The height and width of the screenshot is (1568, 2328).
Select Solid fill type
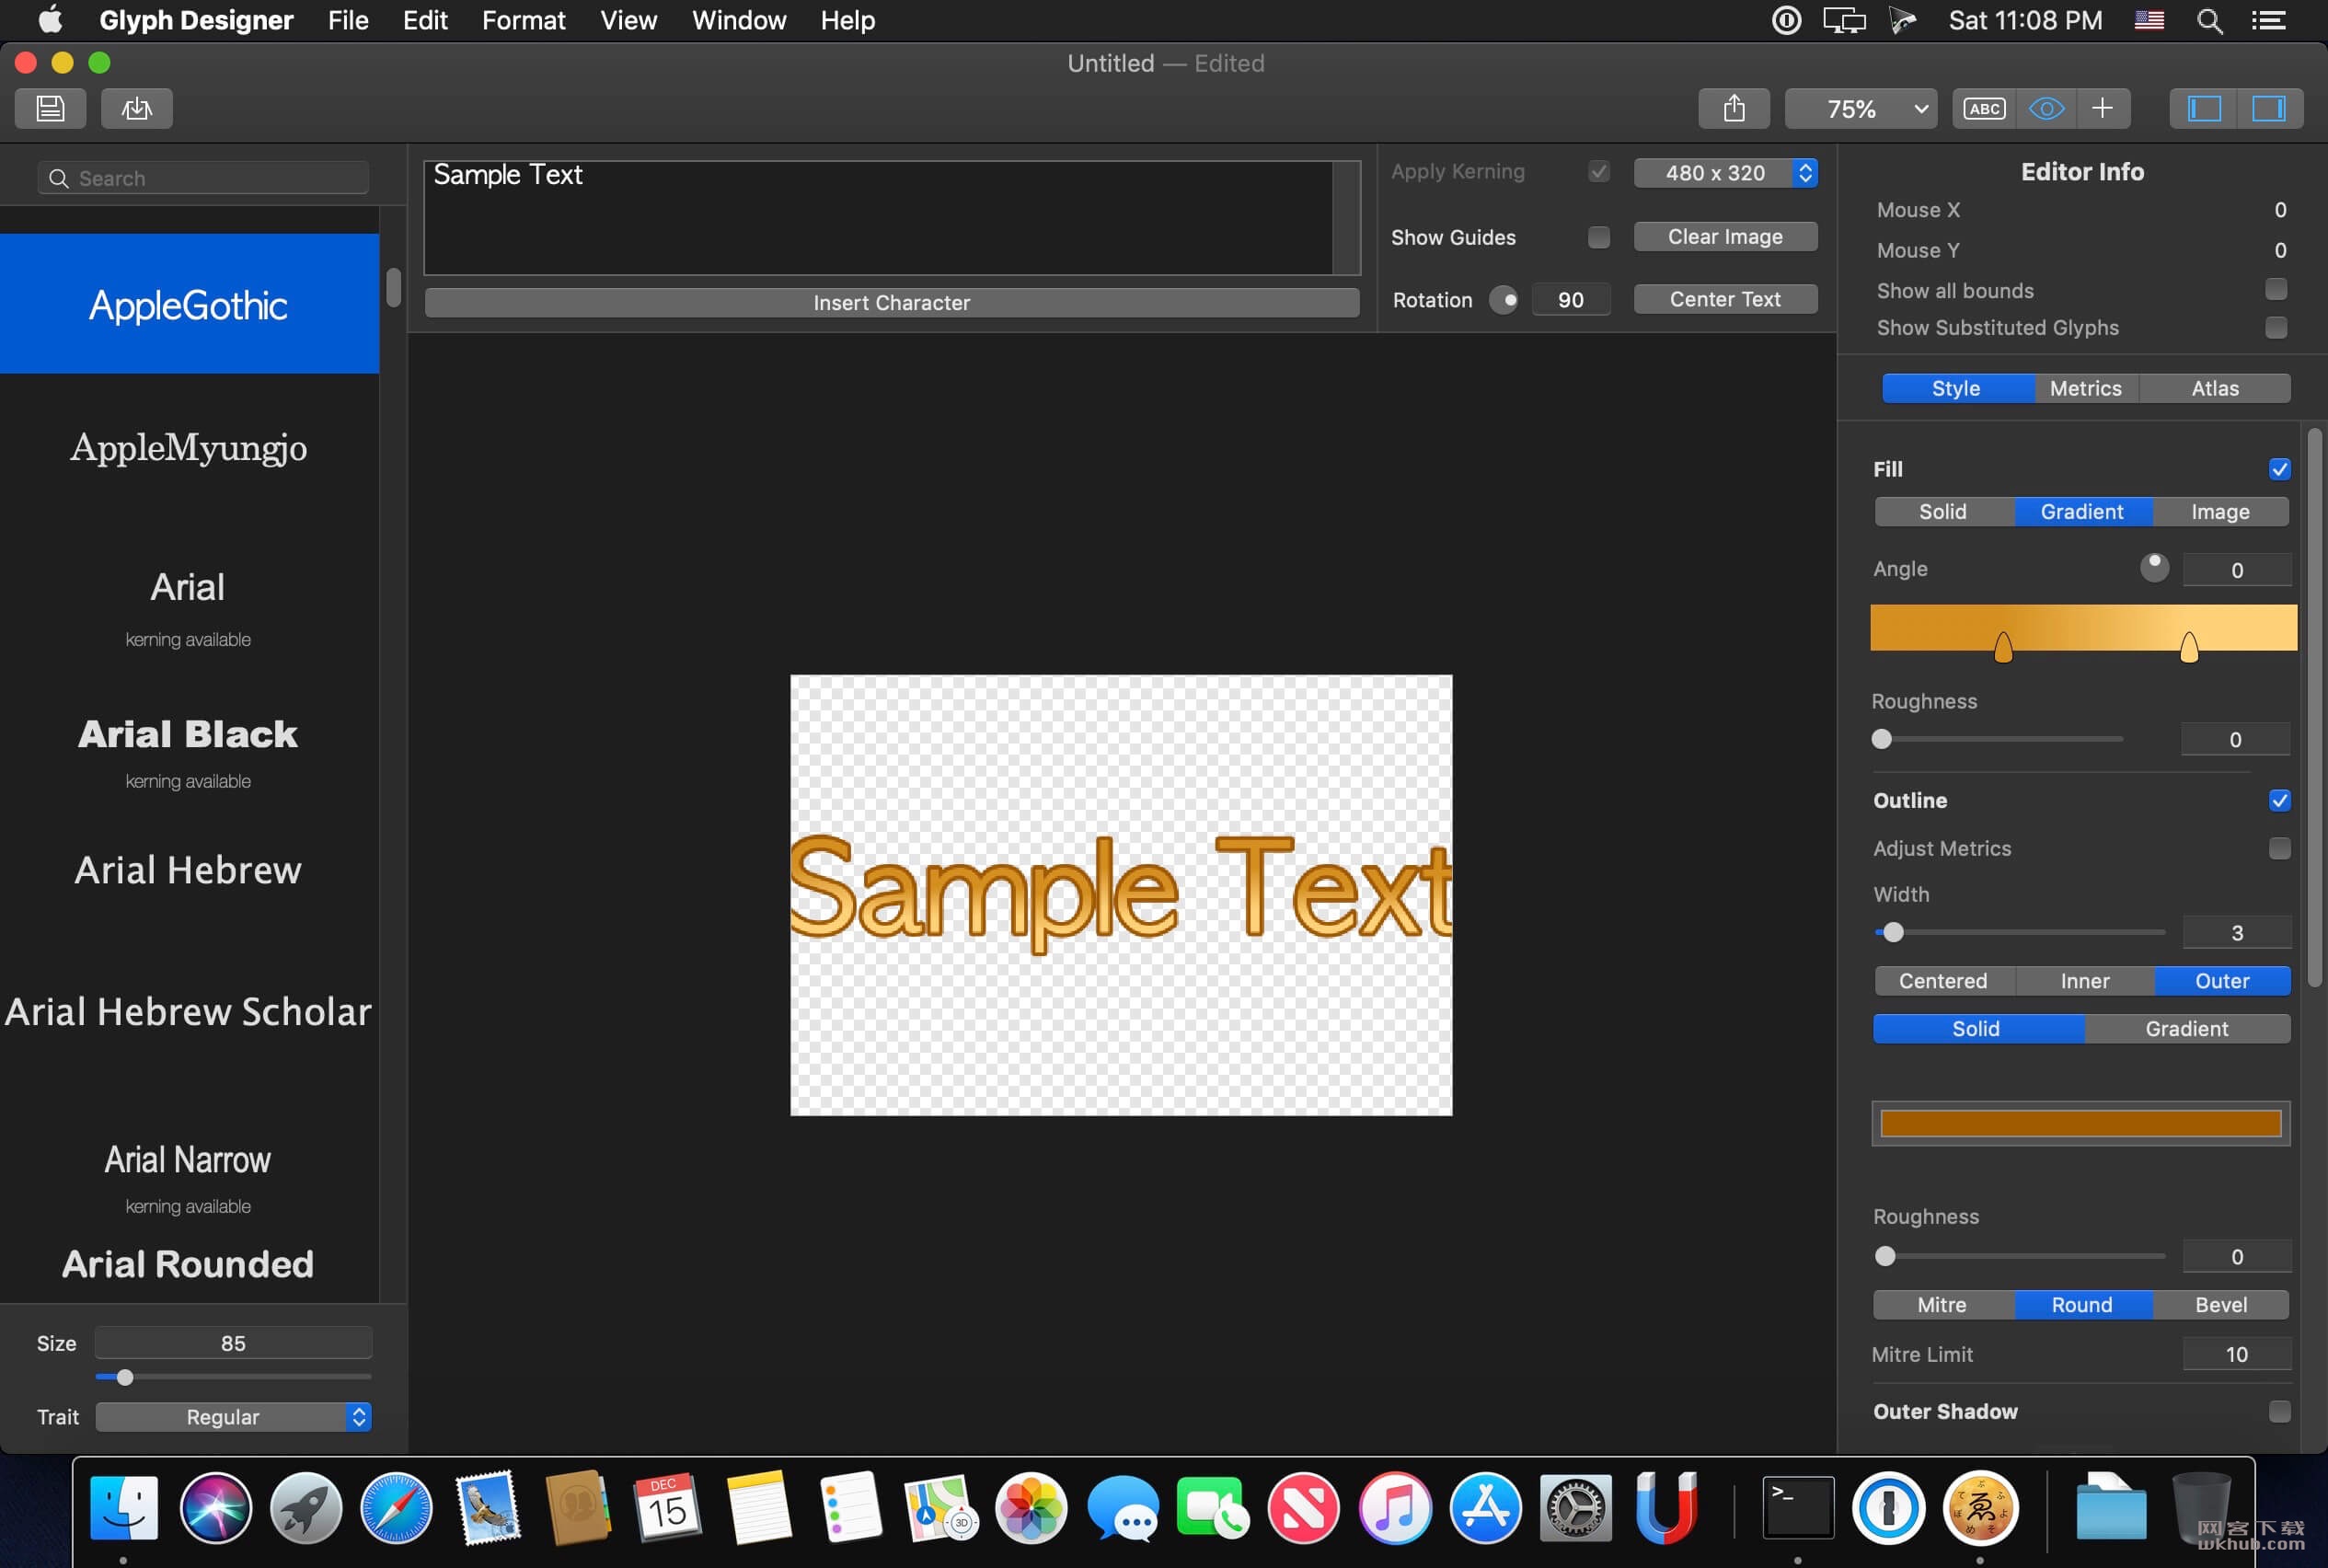[1943, 511]
